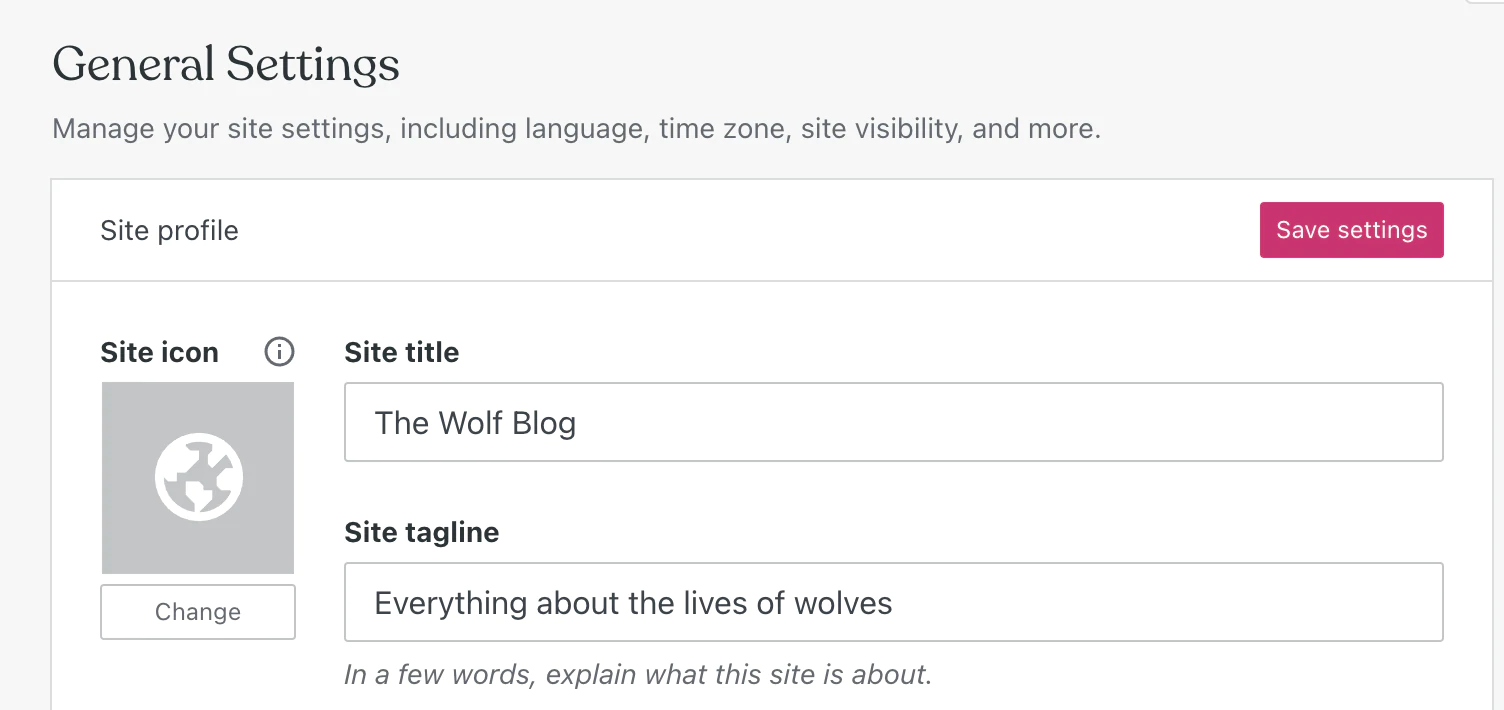1504x710 pixels.
Task: Click the word Wolf in site title
Action: (x=470, y=423)
